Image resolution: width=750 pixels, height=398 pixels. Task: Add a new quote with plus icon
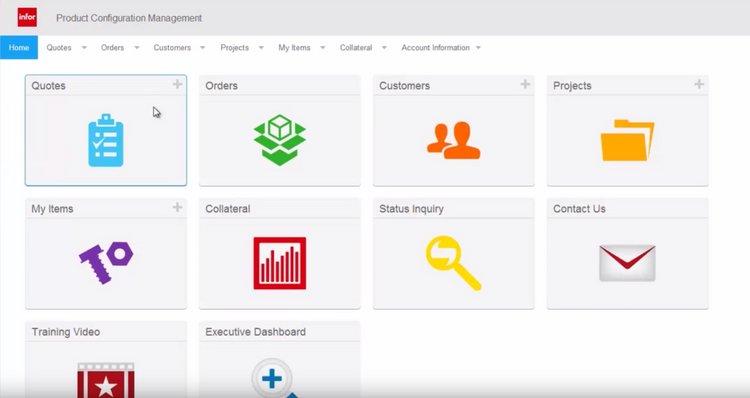(177, 84)
